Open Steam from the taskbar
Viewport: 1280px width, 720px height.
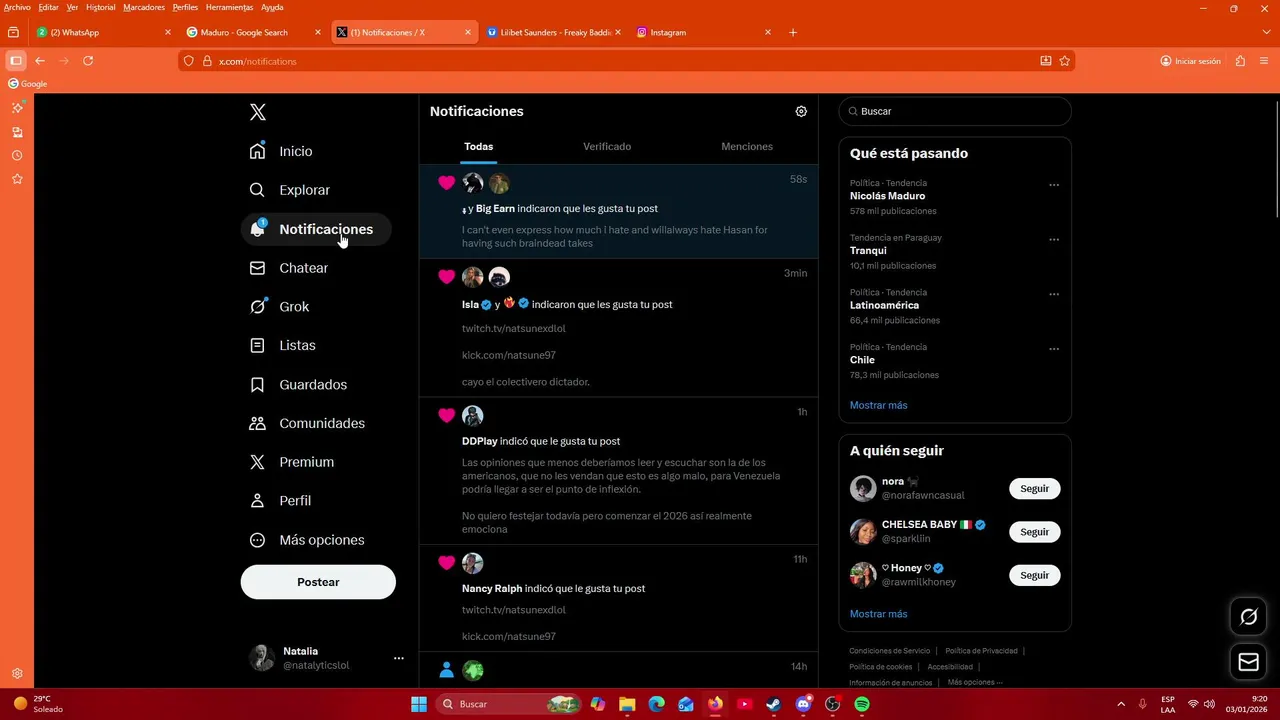[774, 704]
